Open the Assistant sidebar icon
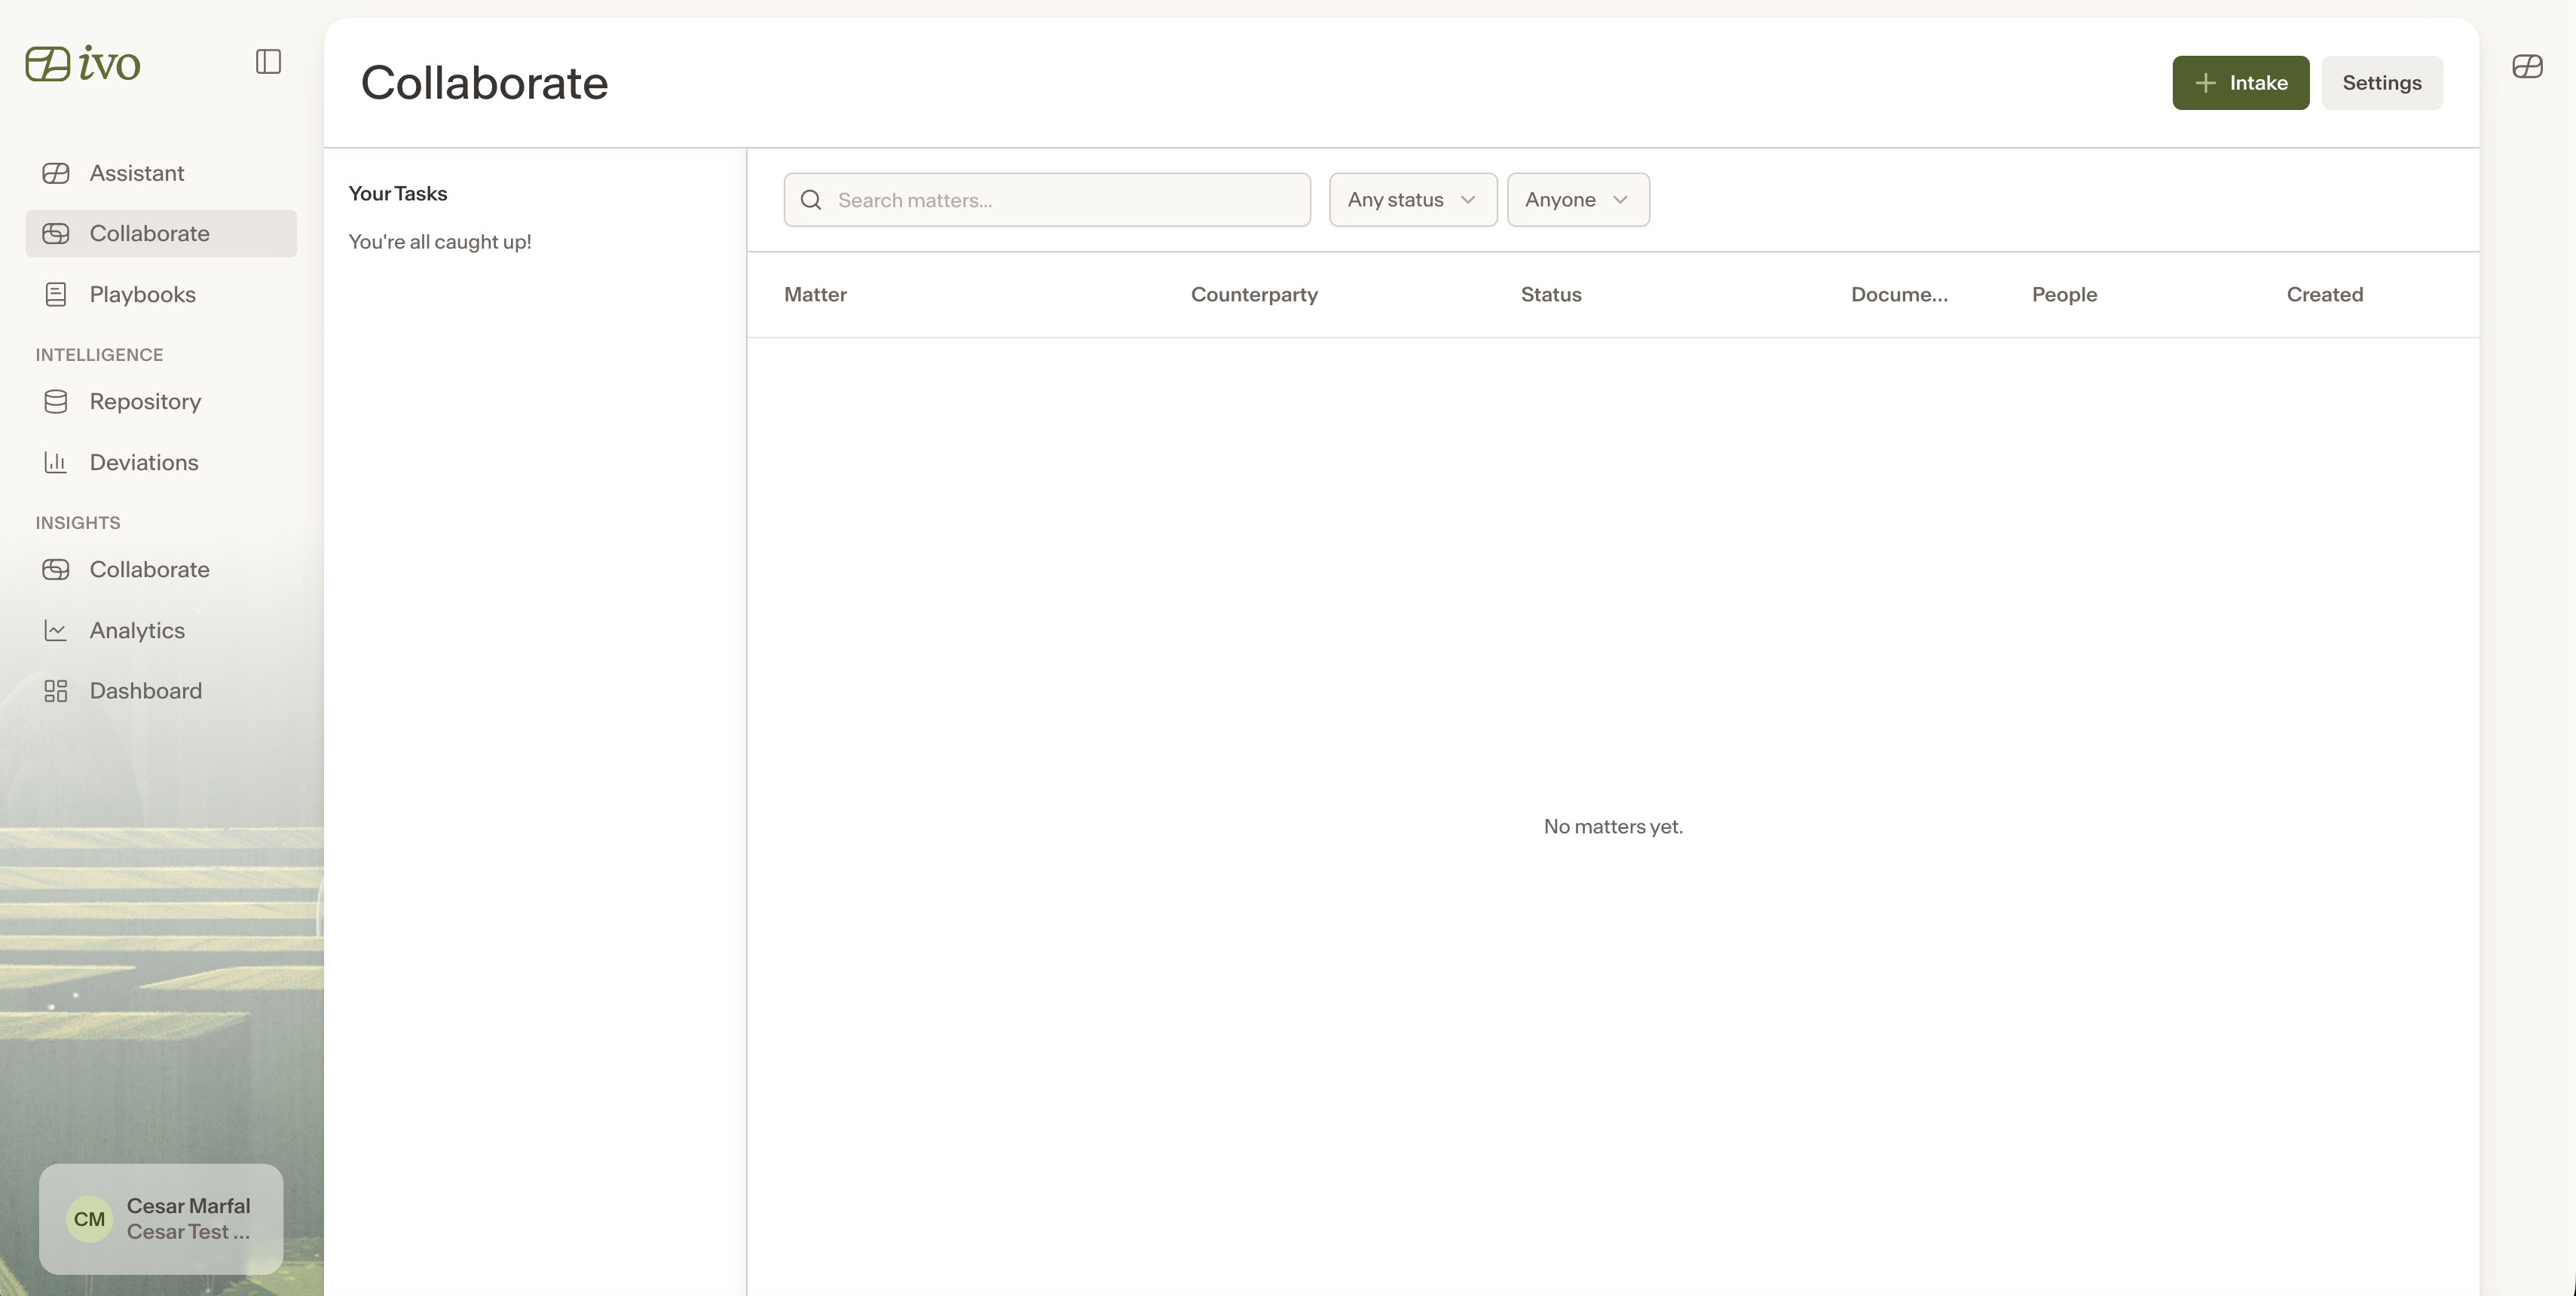Screen dimensions: 2576x1296 pos(56,173)
